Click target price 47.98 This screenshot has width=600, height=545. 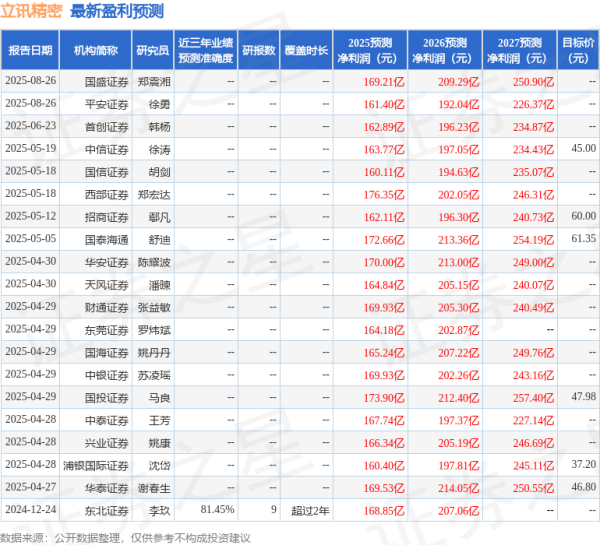[584, 397]
